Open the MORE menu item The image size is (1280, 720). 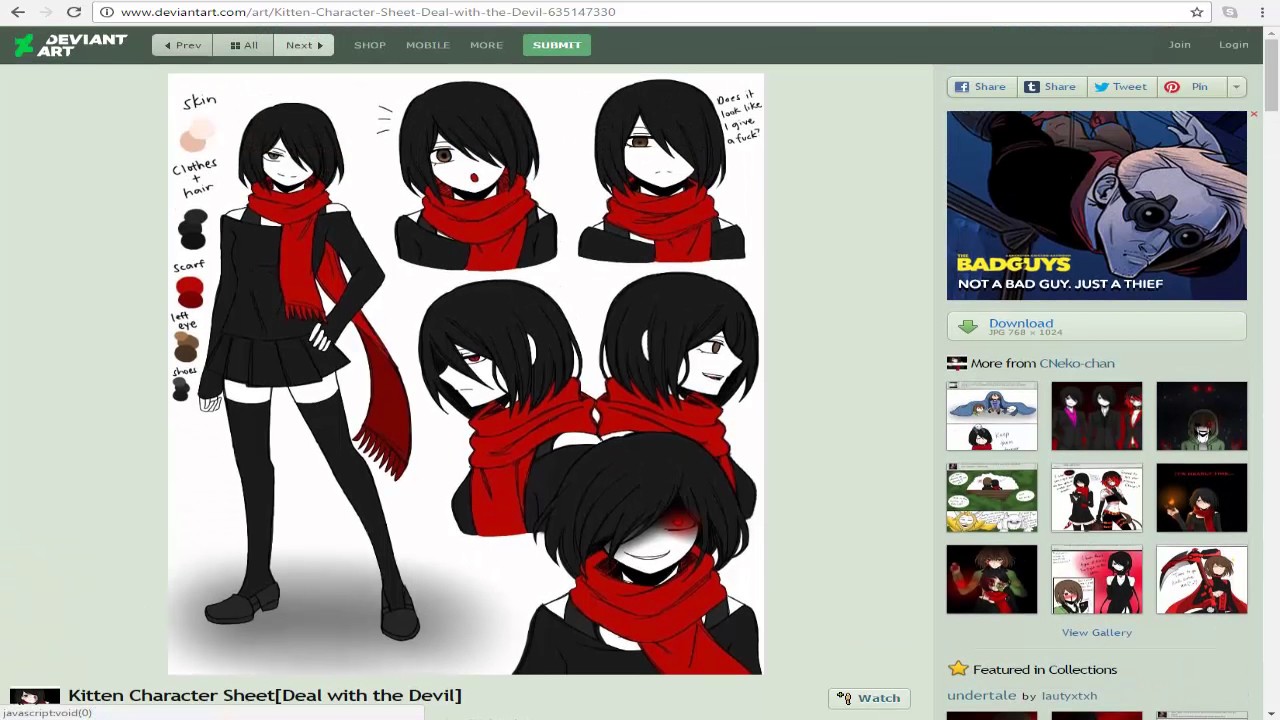point(487,45)
